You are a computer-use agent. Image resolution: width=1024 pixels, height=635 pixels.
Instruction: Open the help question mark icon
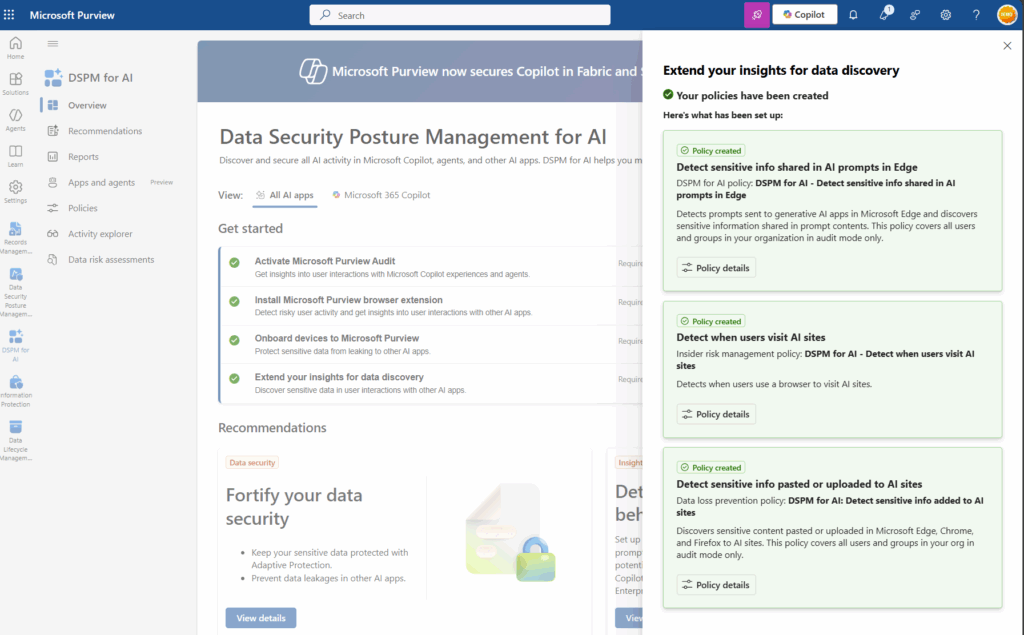976,14
